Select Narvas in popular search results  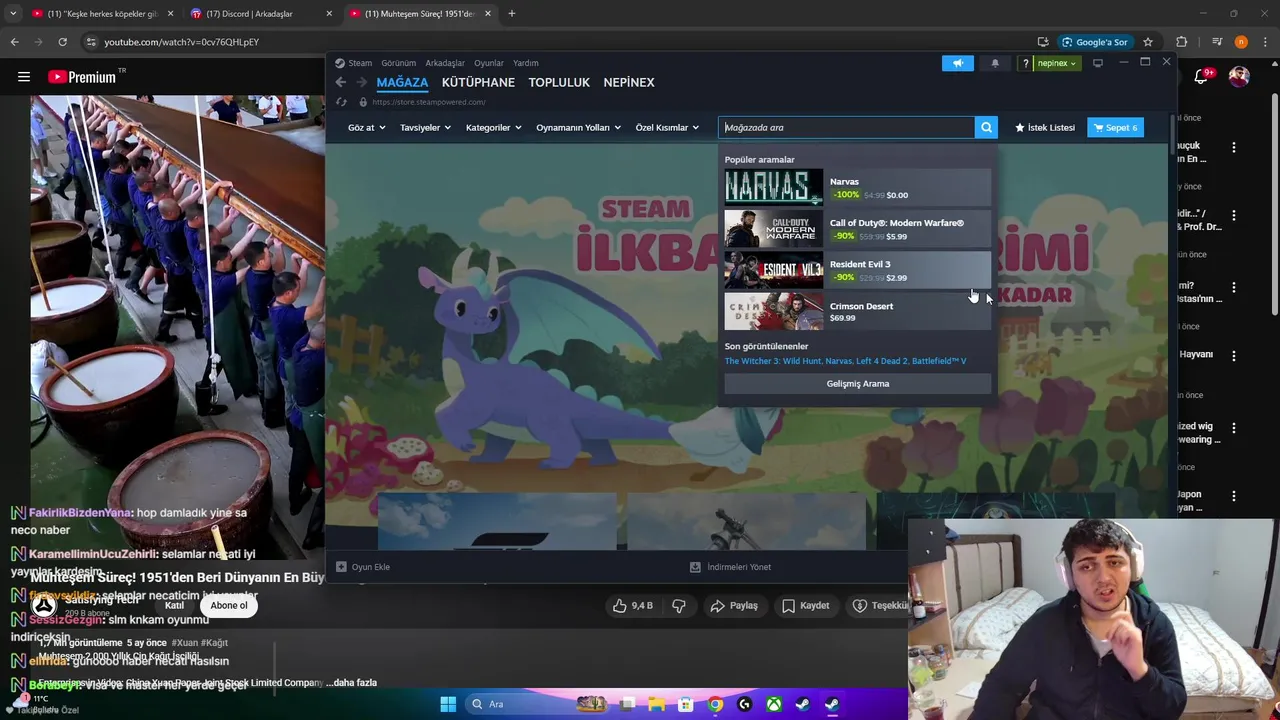pos(858,188)
